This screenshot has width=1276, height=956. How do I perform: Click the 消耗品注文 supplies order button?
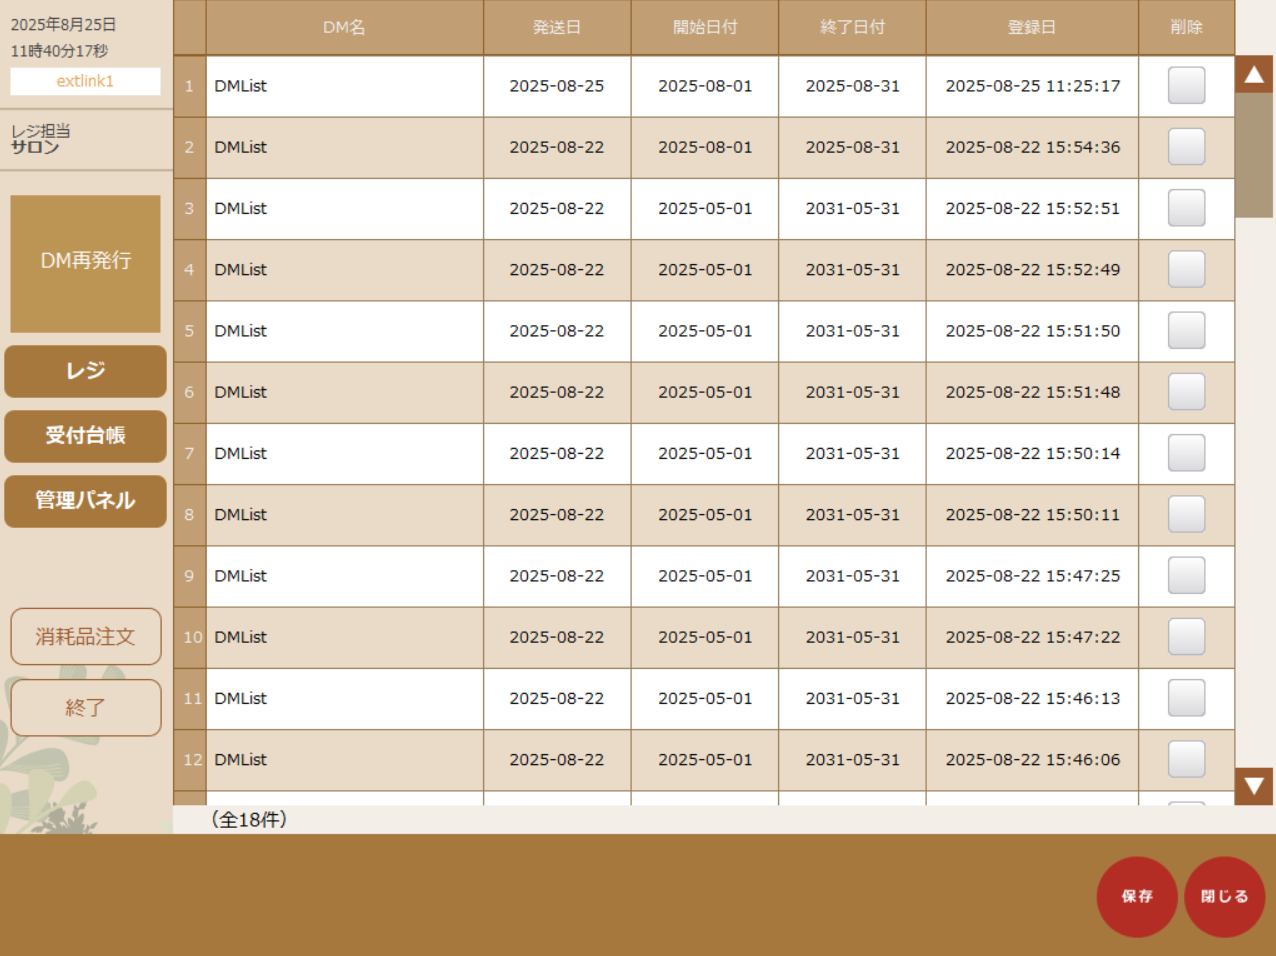point(85,636)
